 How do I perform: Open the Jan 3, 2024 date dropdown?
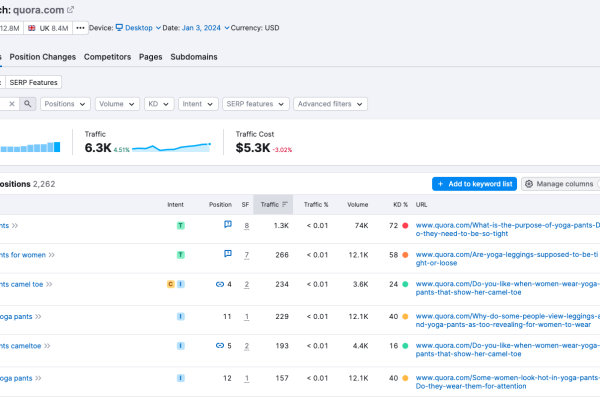(x=205, y=28)
